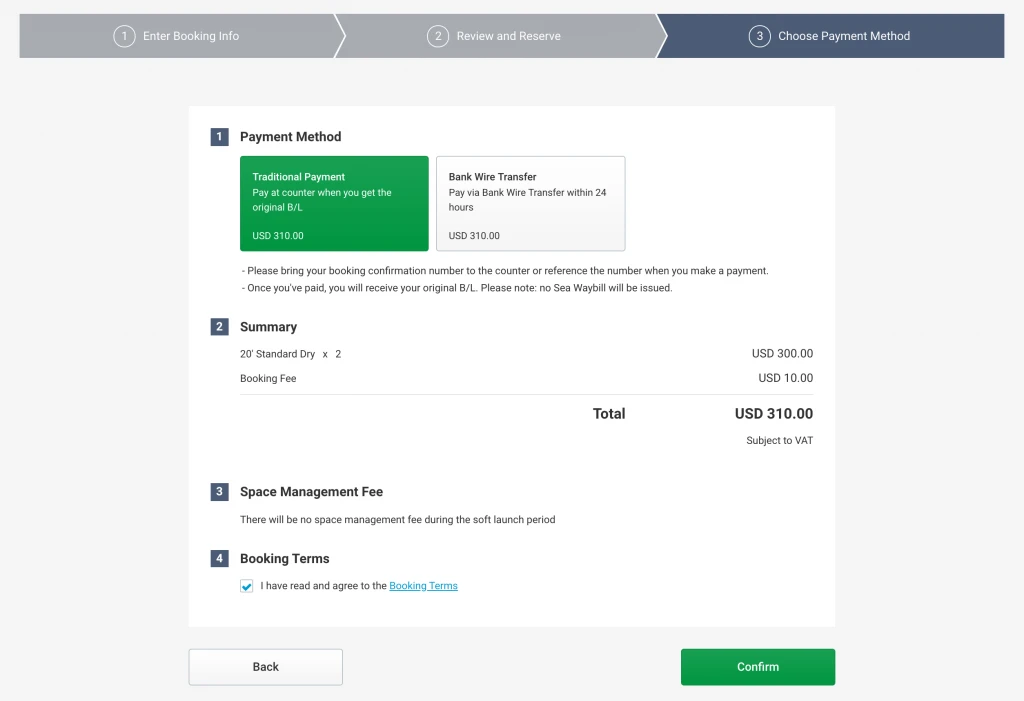Go to the Enter Booking Info step label

point(191,36)
